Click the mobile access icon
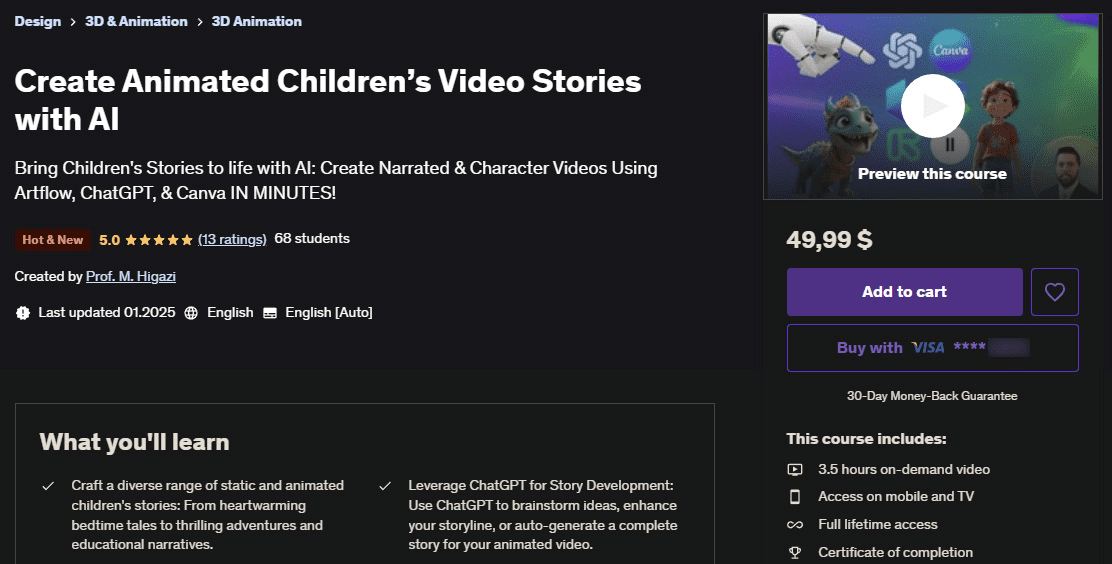This screenshot has height=564, width=1112. point(795,497)
